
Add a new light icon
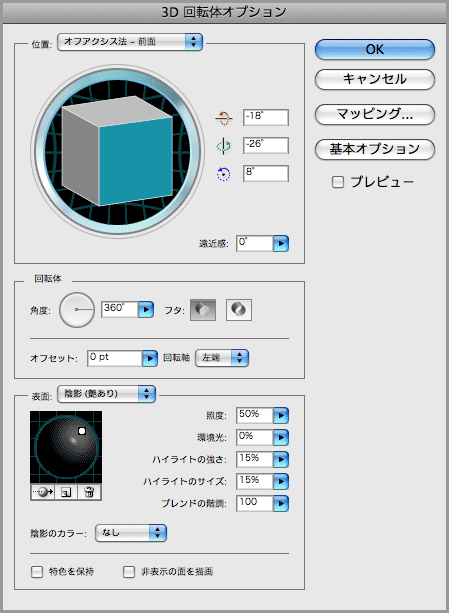coord(66,492)
